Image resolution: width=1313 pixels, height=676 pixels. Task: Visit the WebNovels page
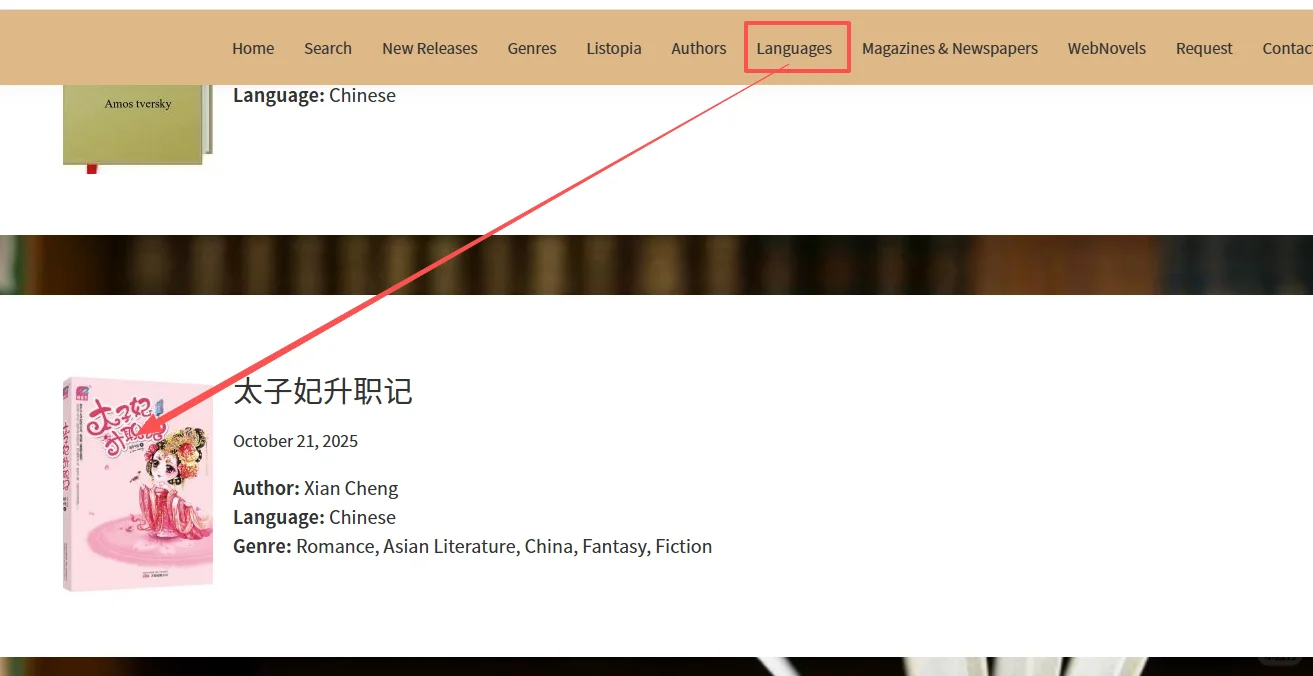point(1106,47)
